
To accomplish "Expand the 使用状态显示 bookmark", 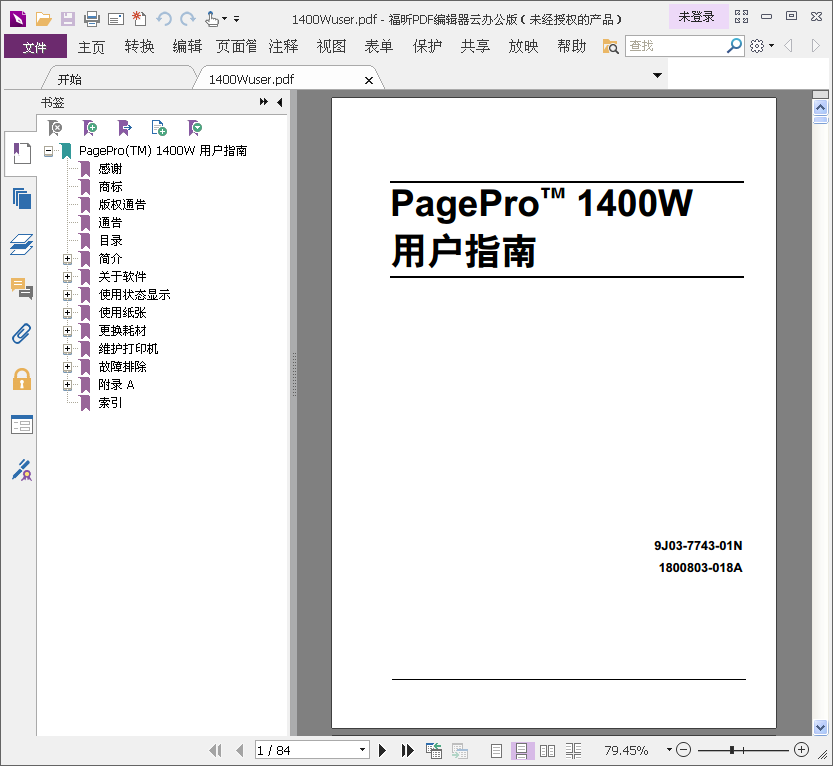I will coord(67,295).
